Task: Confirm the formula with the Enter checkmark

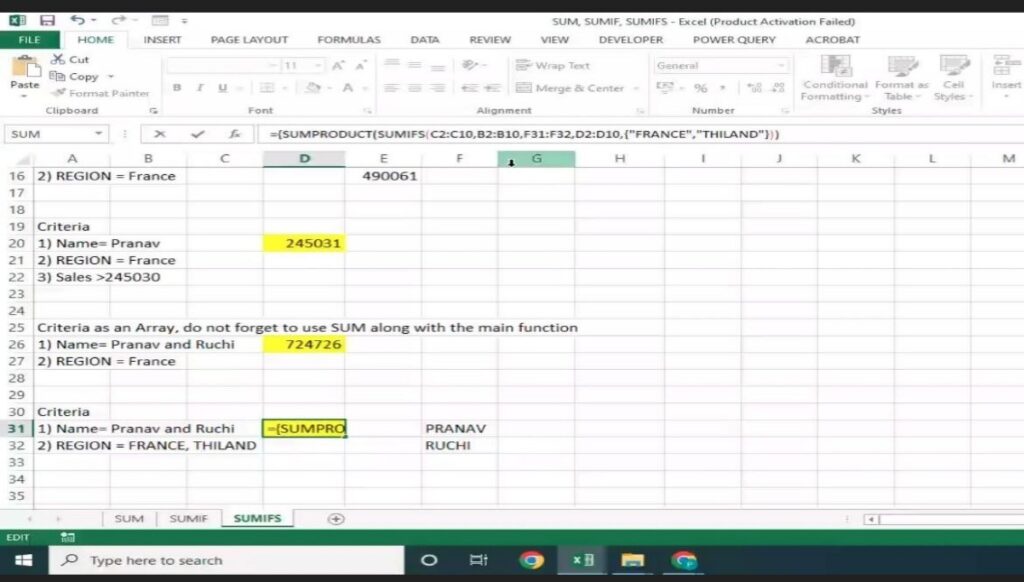Action: (x=197, y=134)
